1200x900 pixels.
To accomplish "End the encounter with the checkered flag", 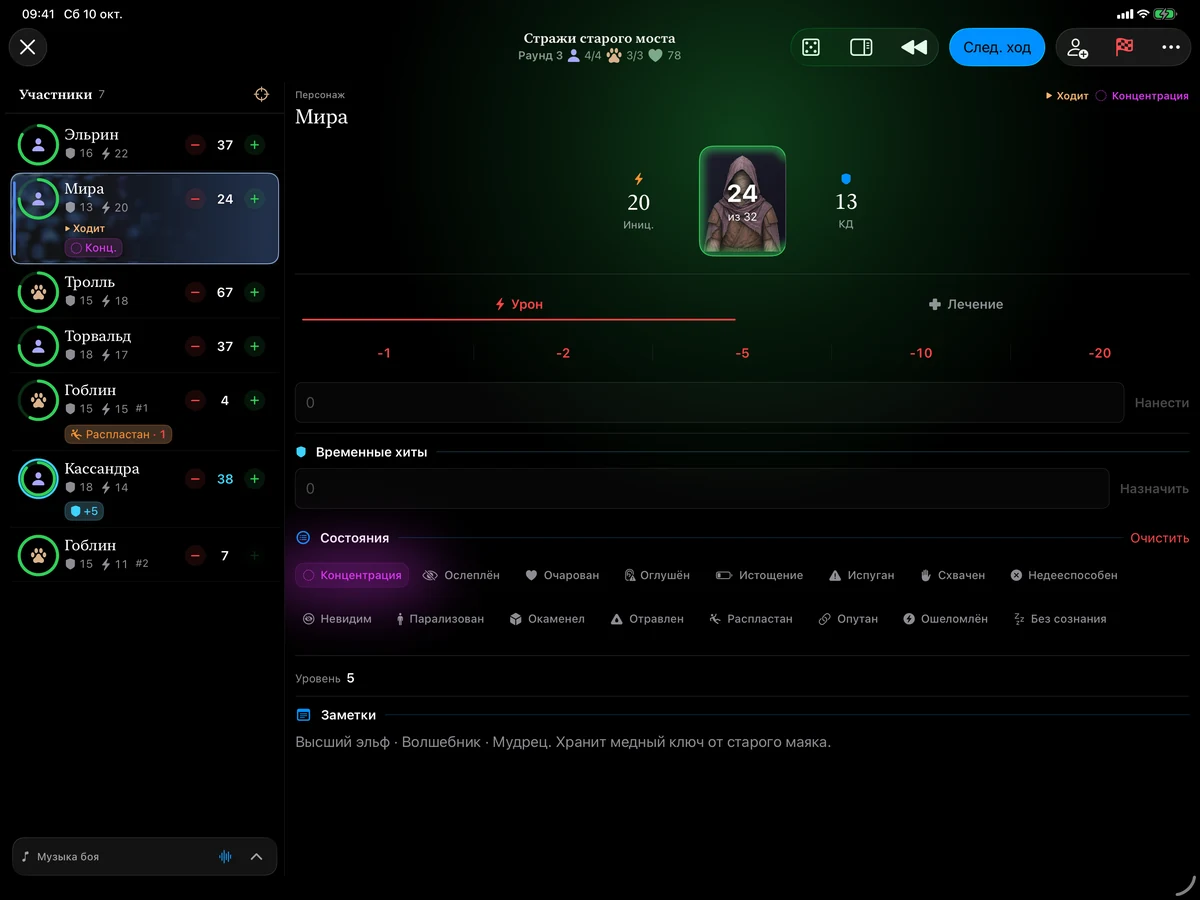I will coord(1124,47).
